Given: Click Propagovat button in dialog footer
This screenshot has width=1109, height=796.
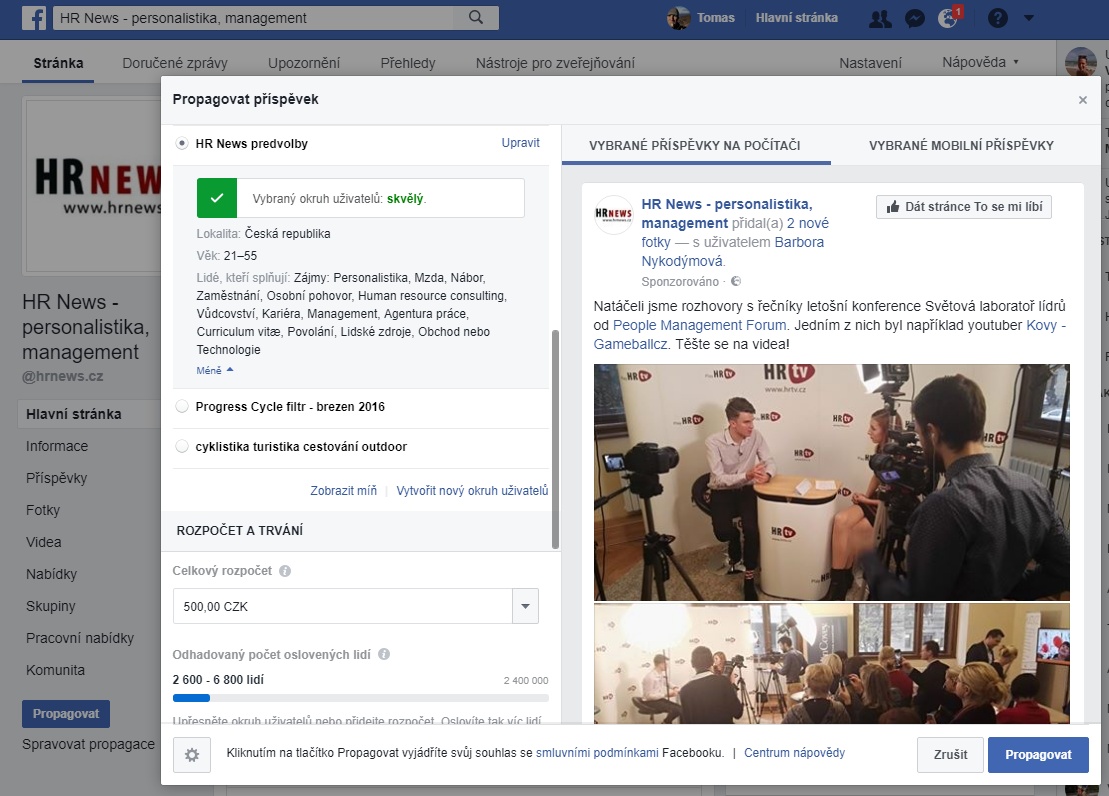Looking at the screenshot, I should tap(1038, 755).
